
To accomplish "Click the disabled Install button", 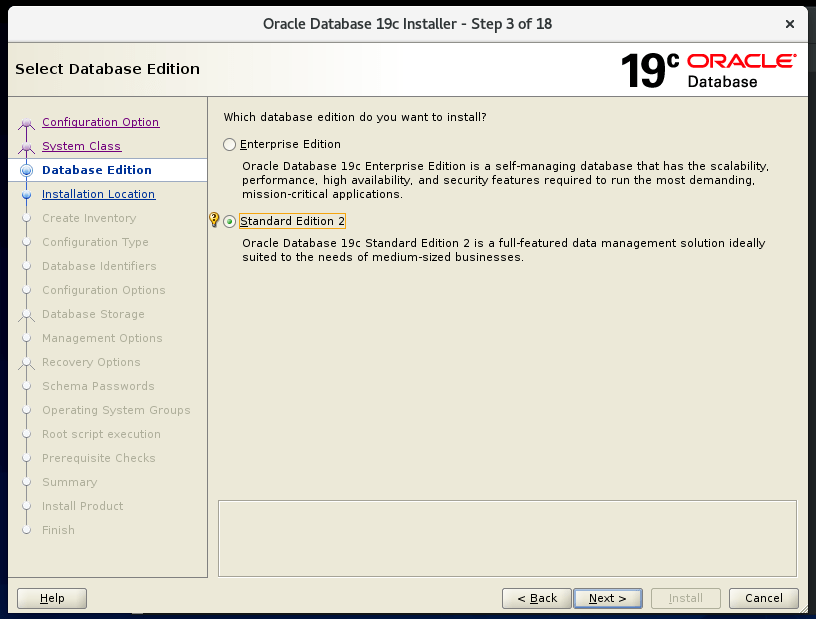I will click(685, 598).
